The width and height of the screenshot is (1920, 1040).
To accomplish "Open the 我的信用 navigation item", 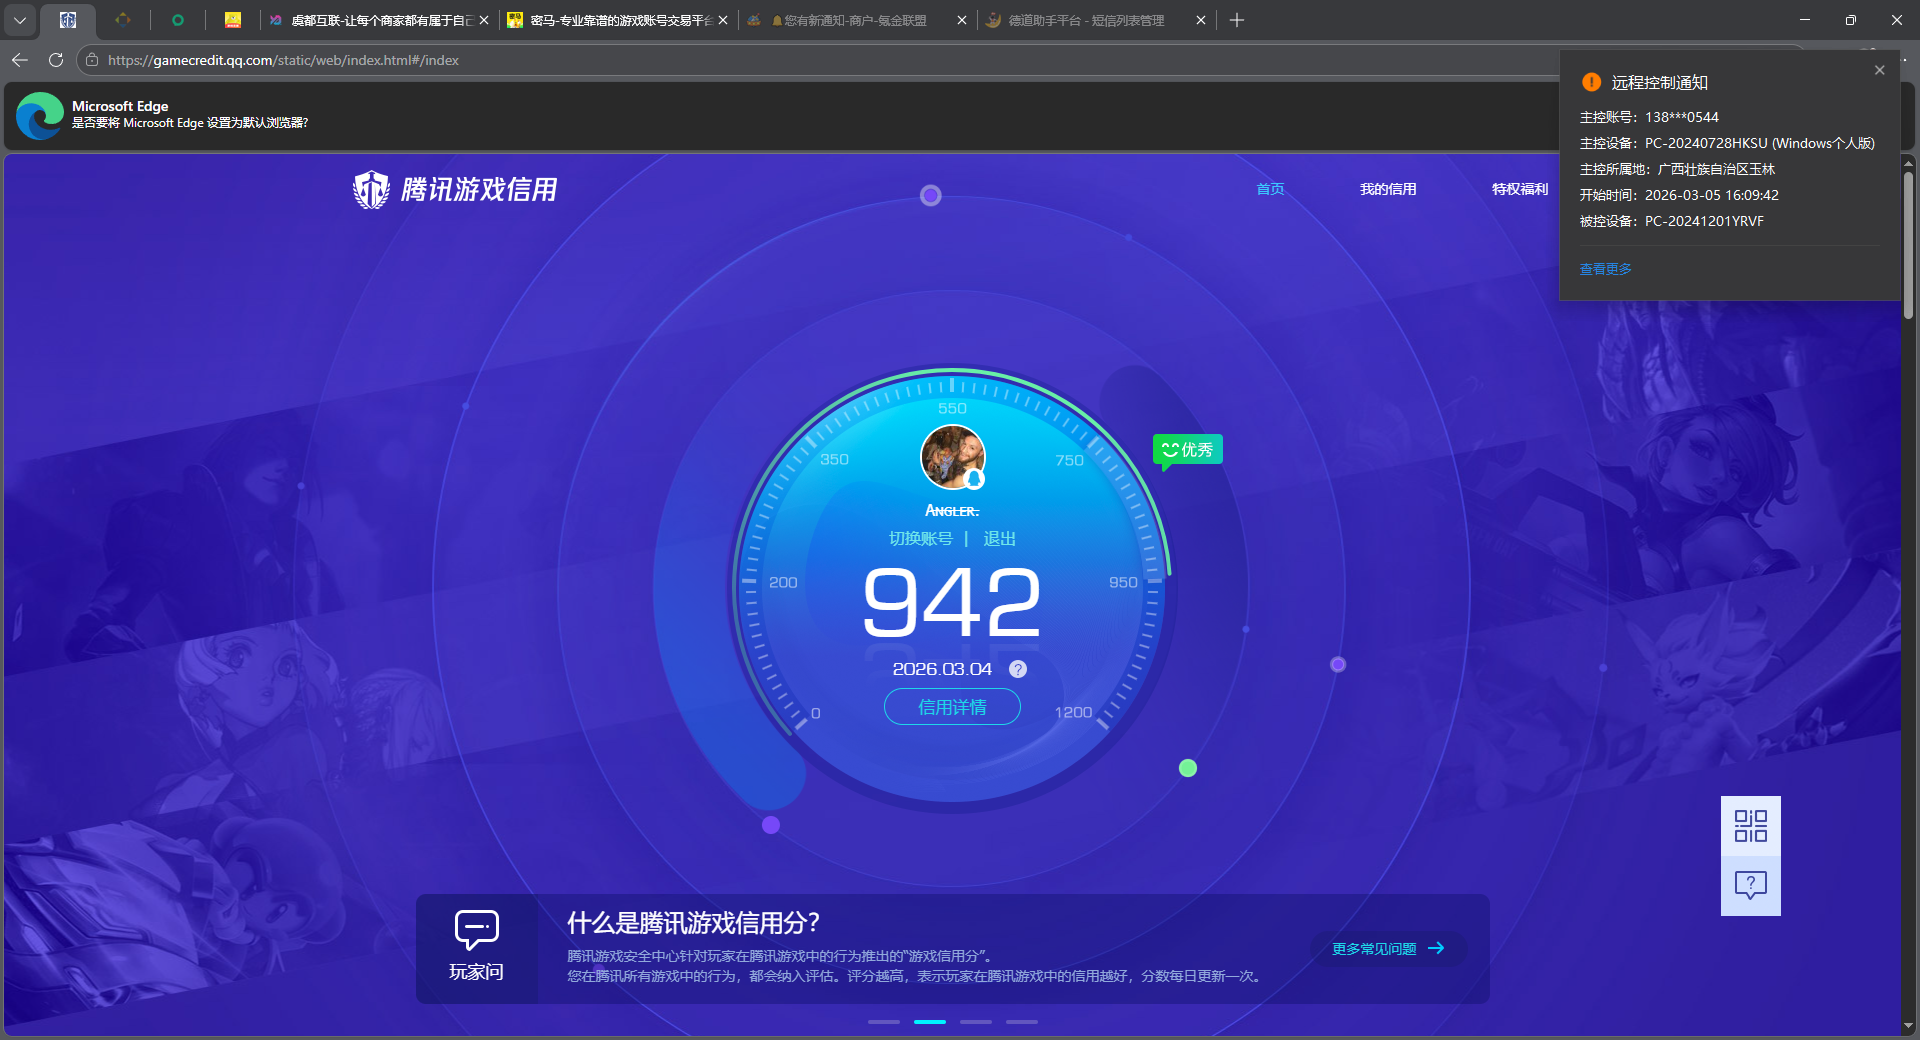I will point(1389,189).
